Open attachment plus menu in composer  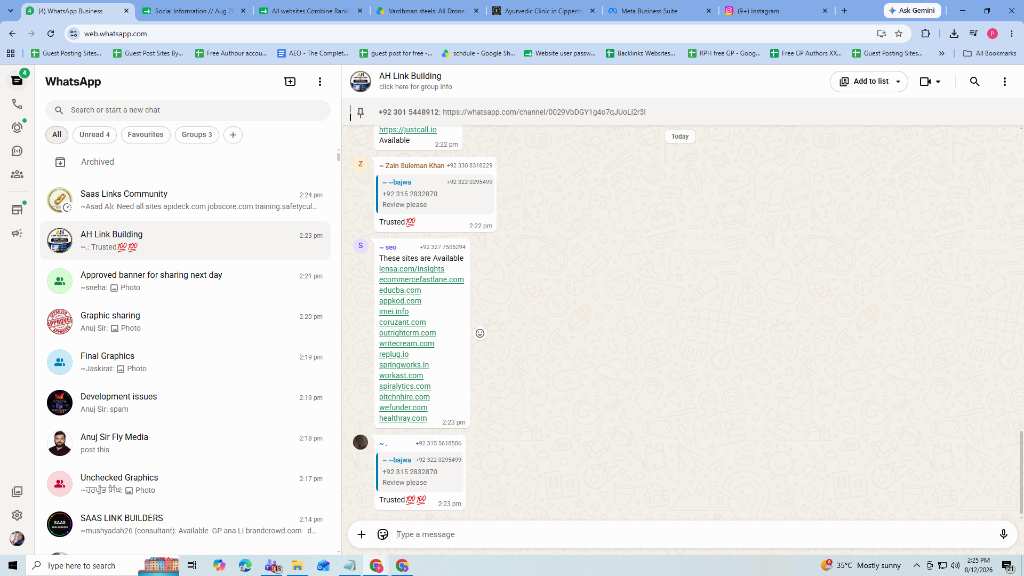coord(361,534)
